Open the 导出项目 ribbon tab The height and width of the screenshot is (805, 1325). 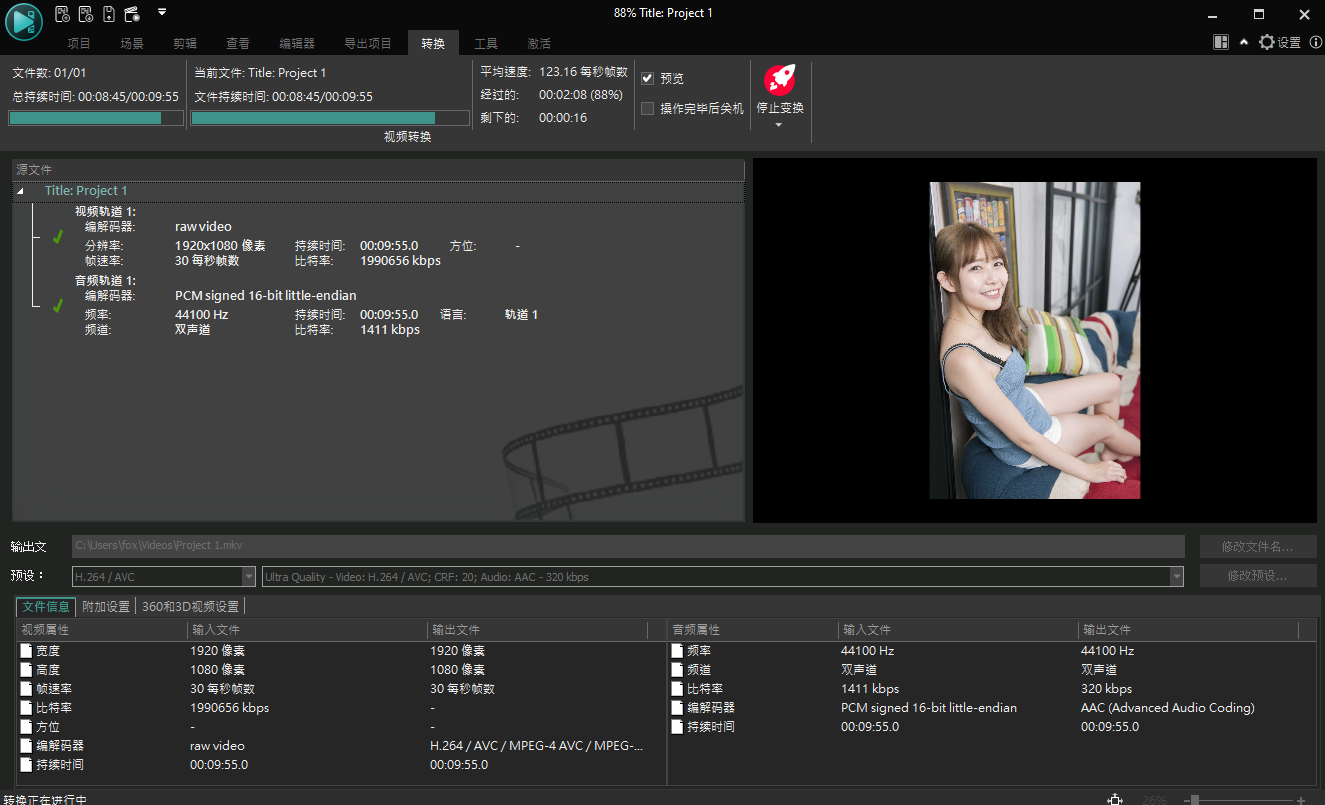[x=368, y=43]
